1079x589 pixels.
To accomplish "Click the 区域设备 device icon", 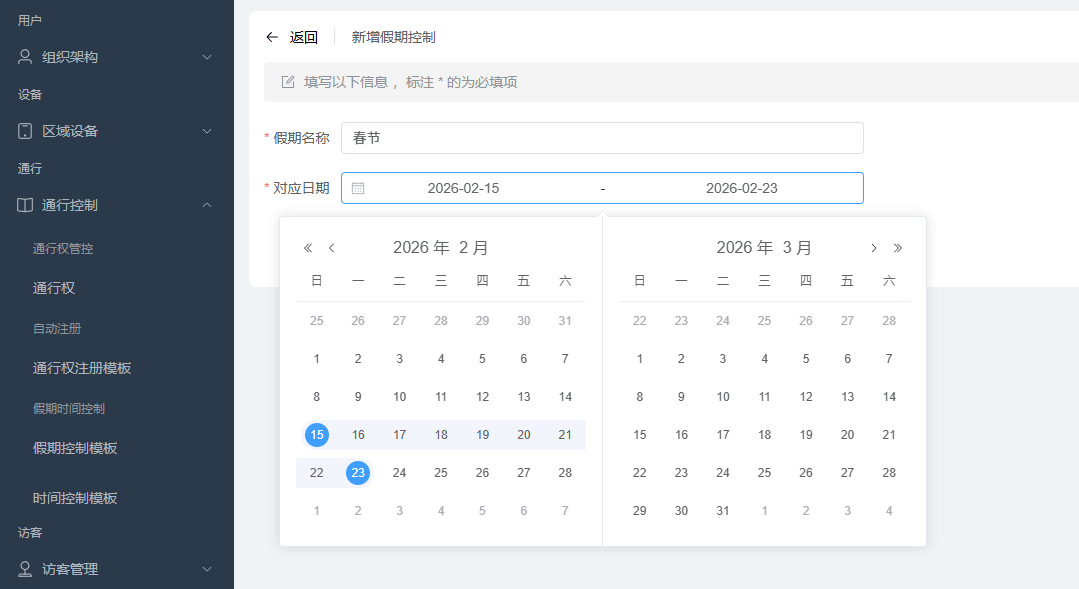I will pyautogui.click(x=26, y=131).
